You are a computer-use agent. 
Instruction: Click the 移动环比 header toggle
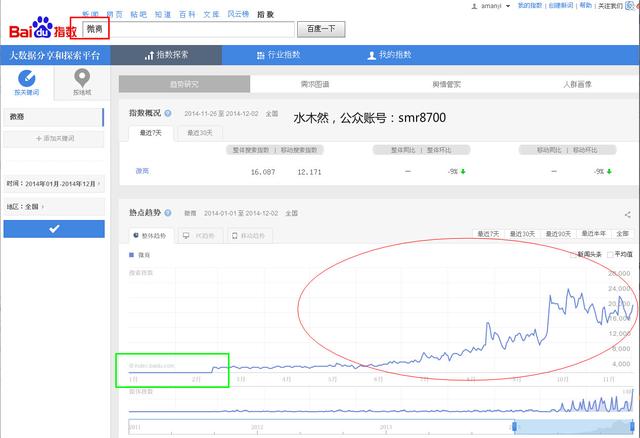coord(585,150)
